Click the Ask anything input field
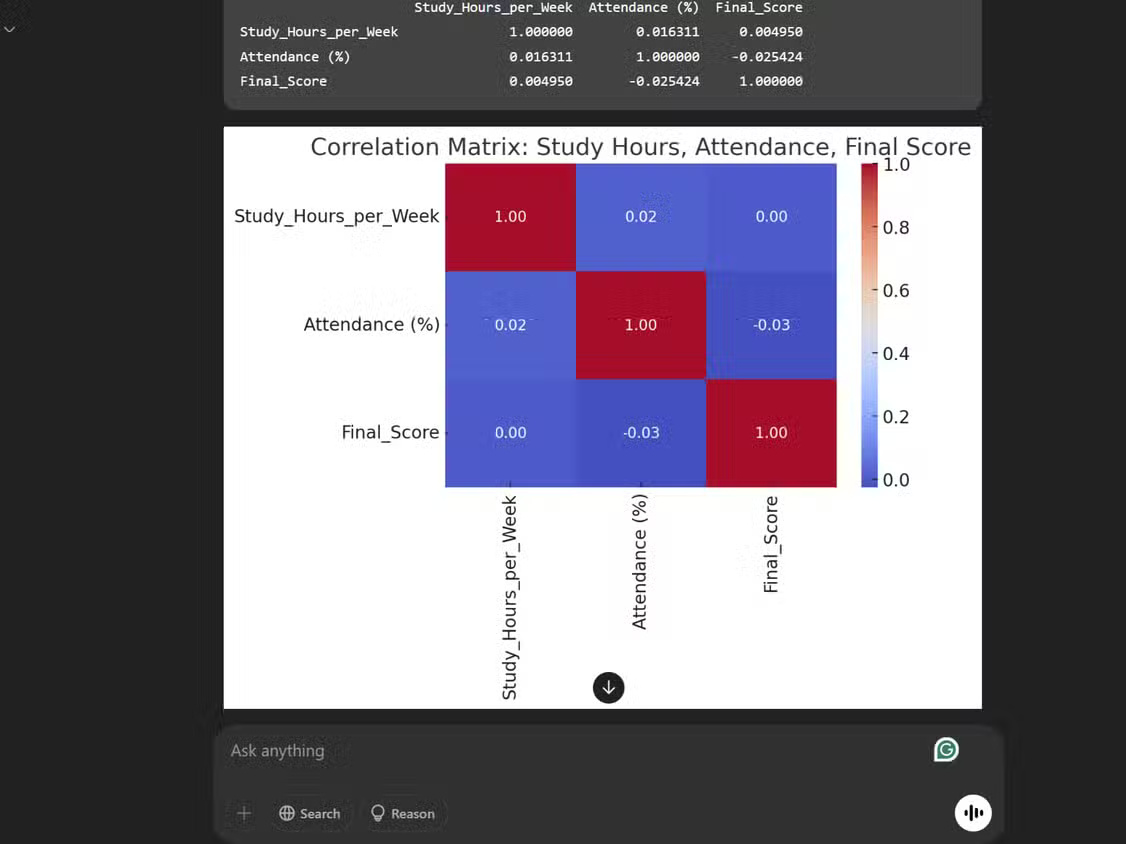This screenshot has height=844, width=1126. [574, 751]
